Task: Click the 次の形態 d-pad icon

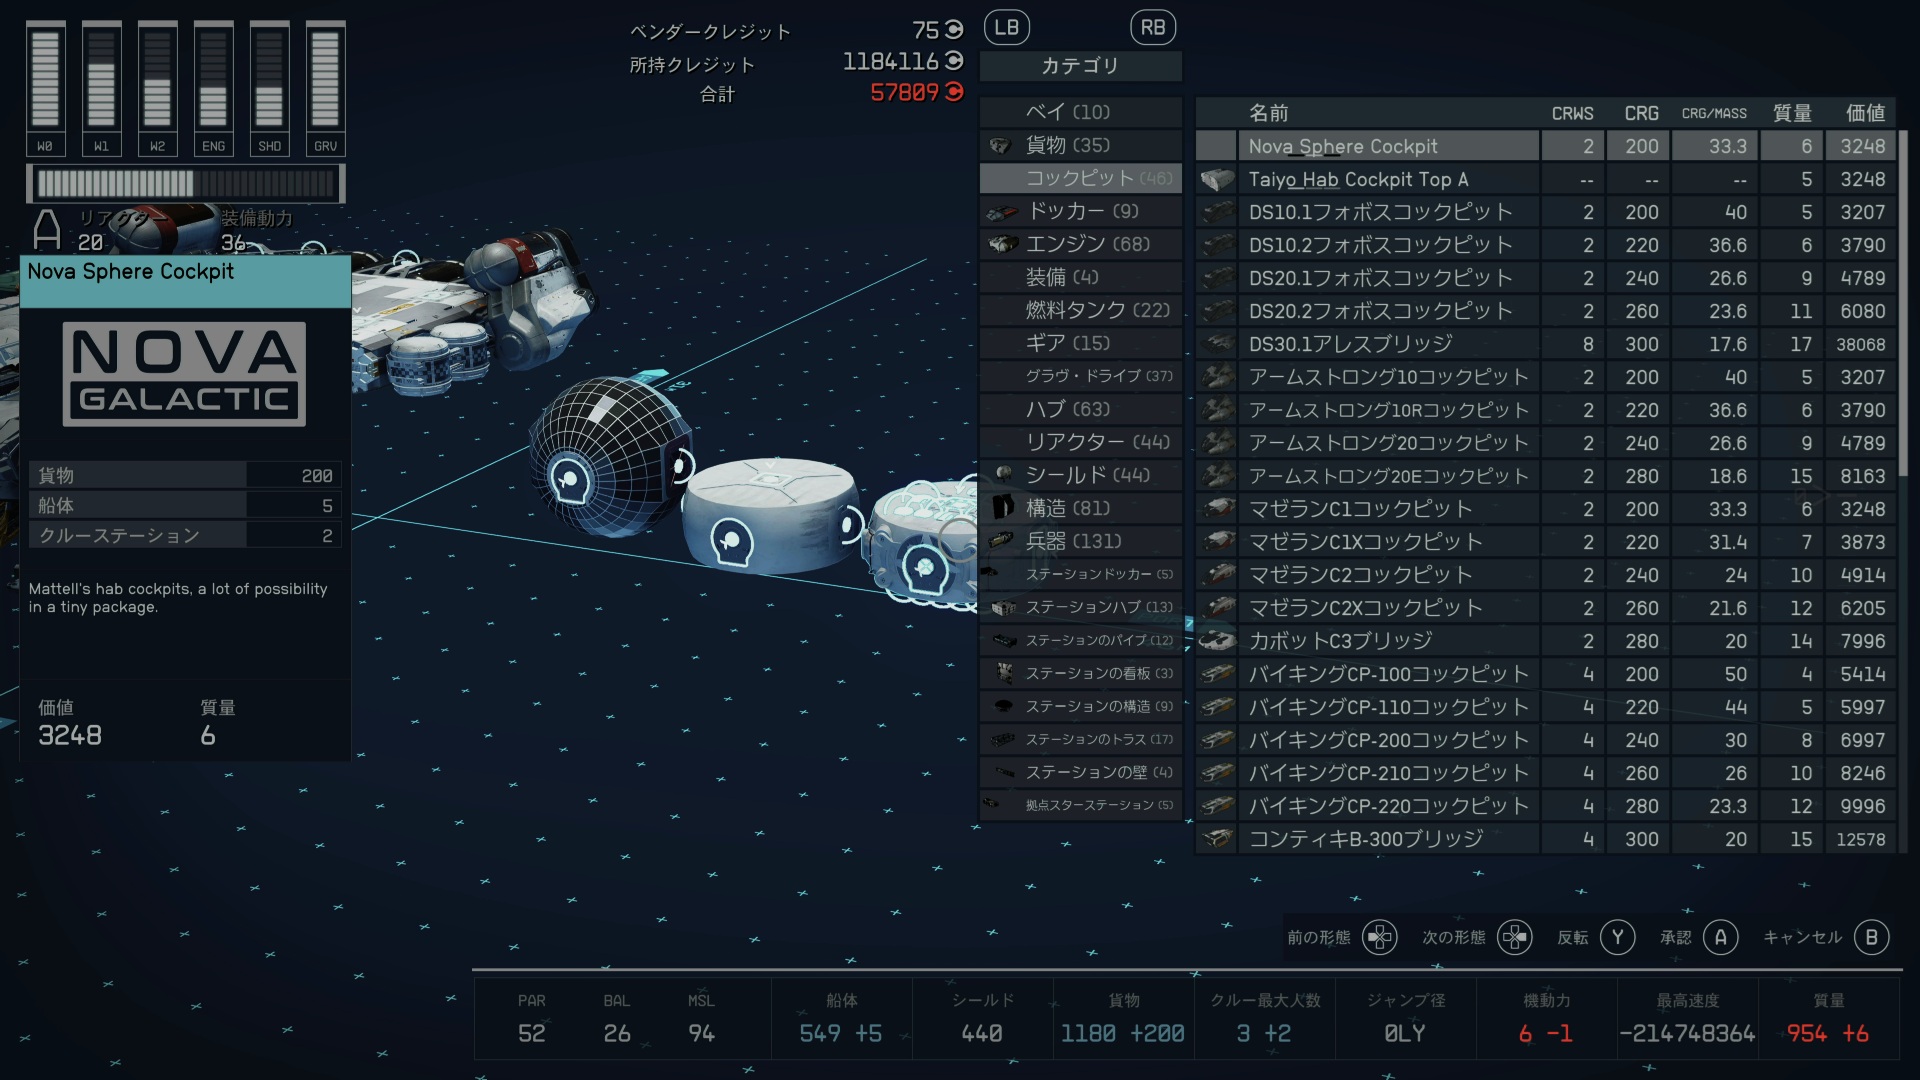Action: pyautogui.click(x=1515, y=937)
